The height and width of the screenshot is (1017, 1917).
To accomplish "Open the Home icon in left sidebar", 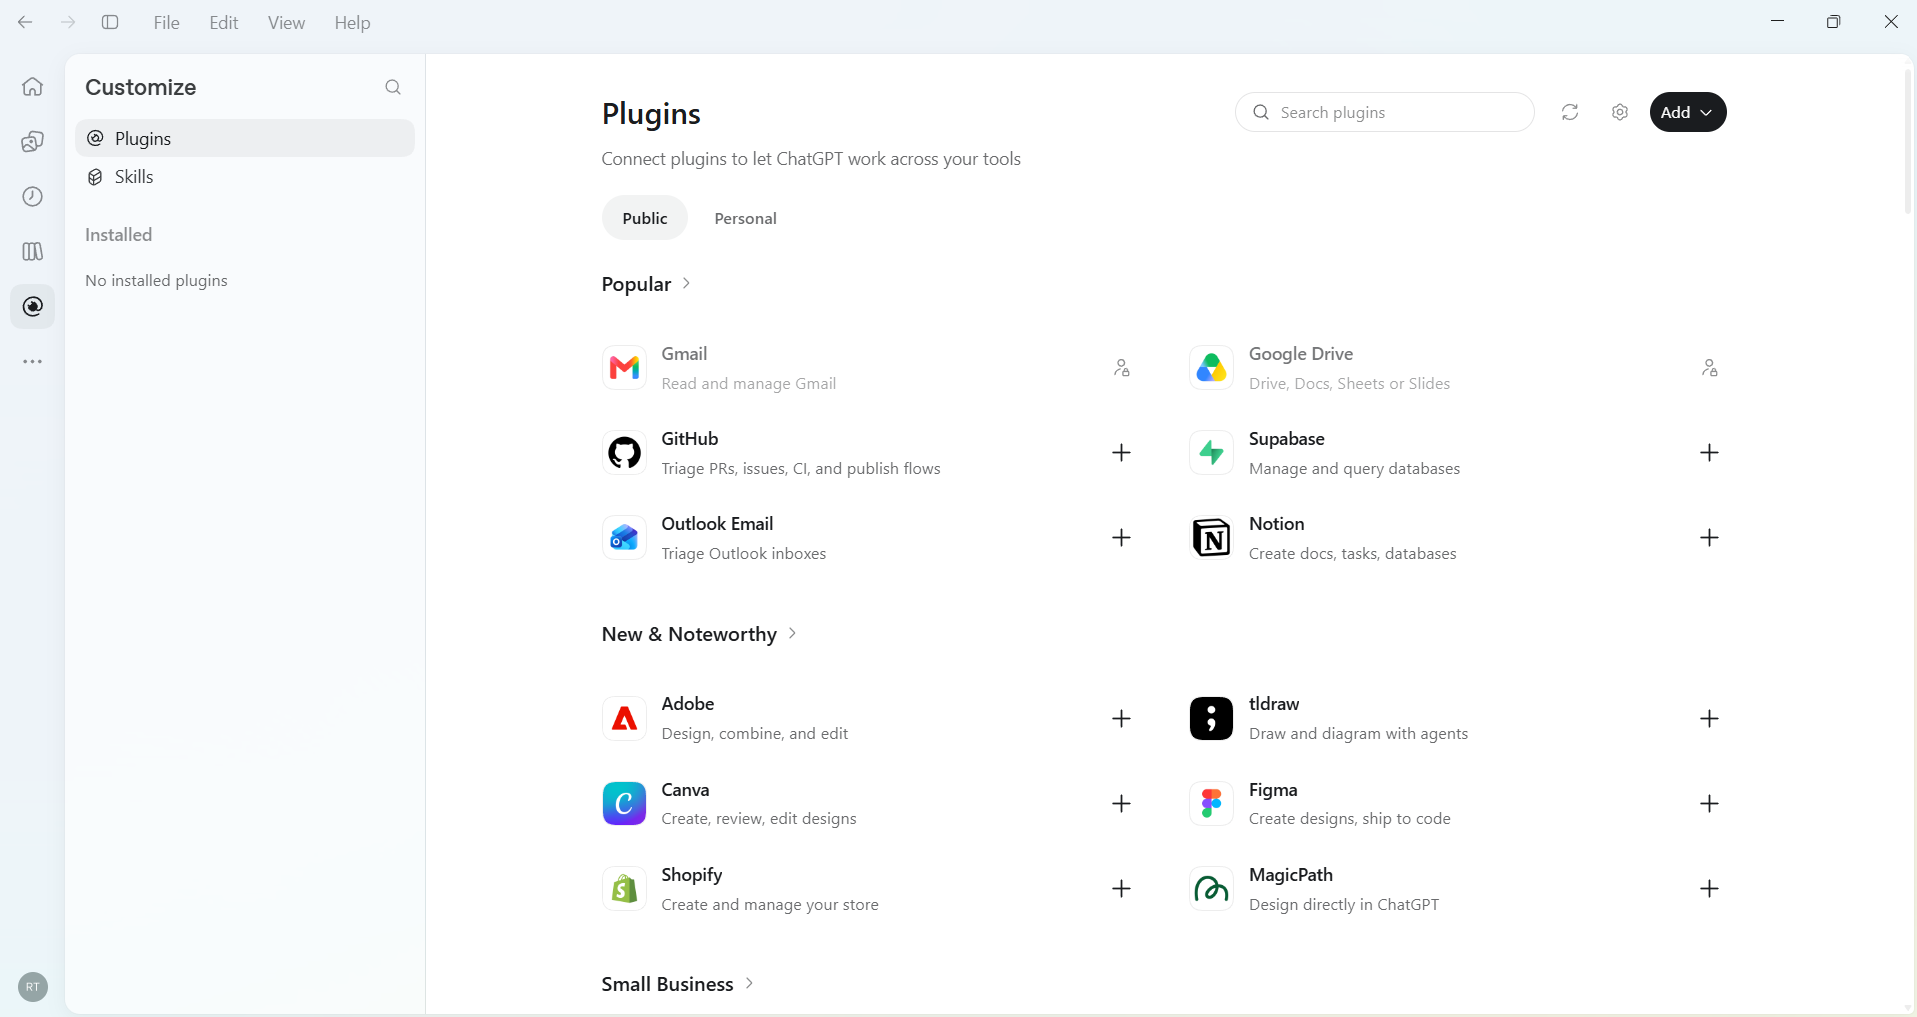I will pos(33,87).
